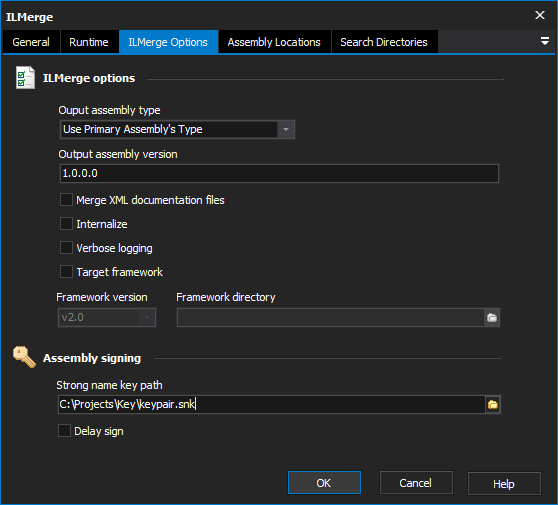The image size is (558, 505).
Task: Browse for strong name key file
Action: click(x=493, y=404)
